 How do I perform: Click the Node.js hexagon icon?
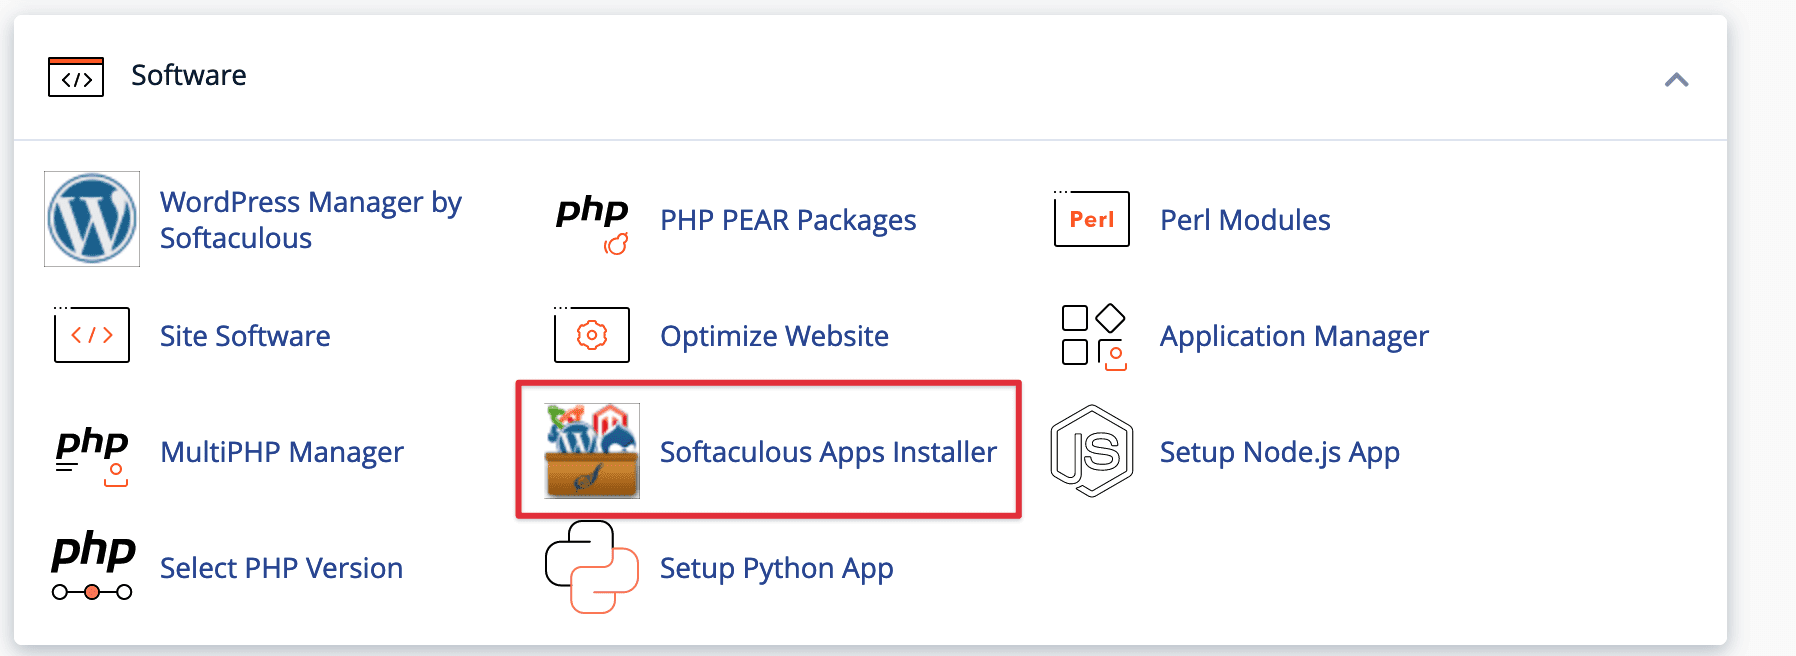[1091, 451]
